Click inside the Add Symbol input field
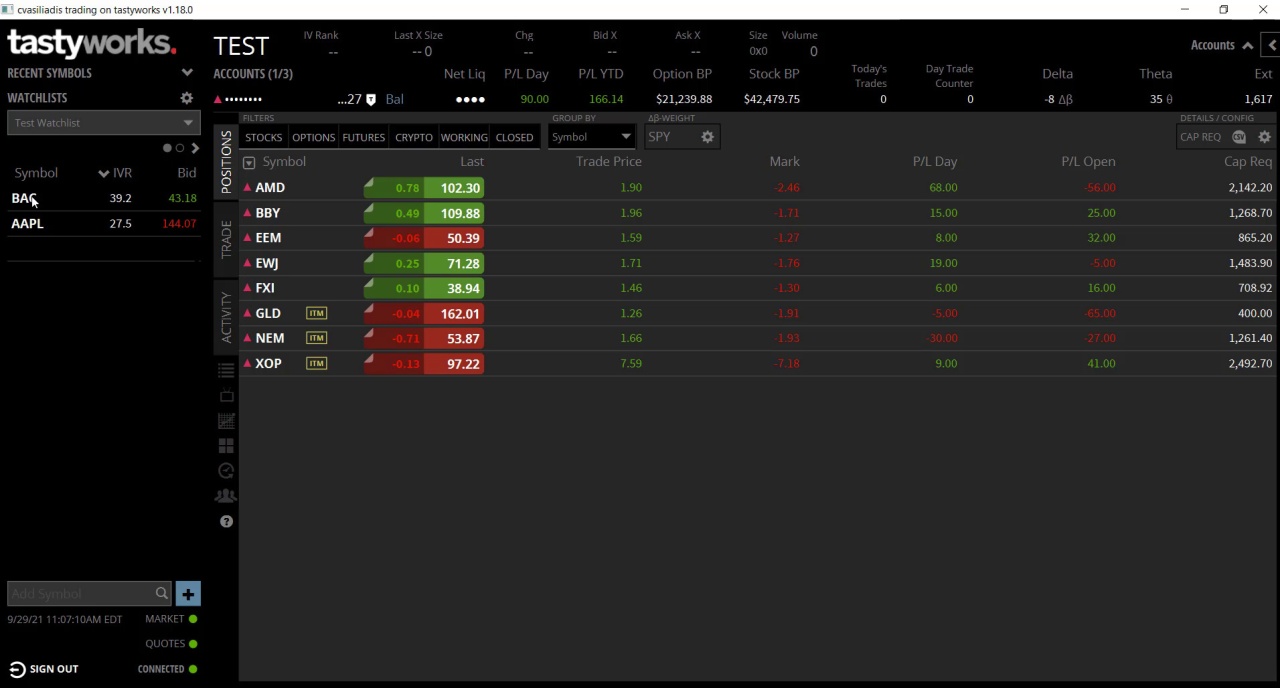1280x688 pixels. pyautogui.click(x=80, y=594)
